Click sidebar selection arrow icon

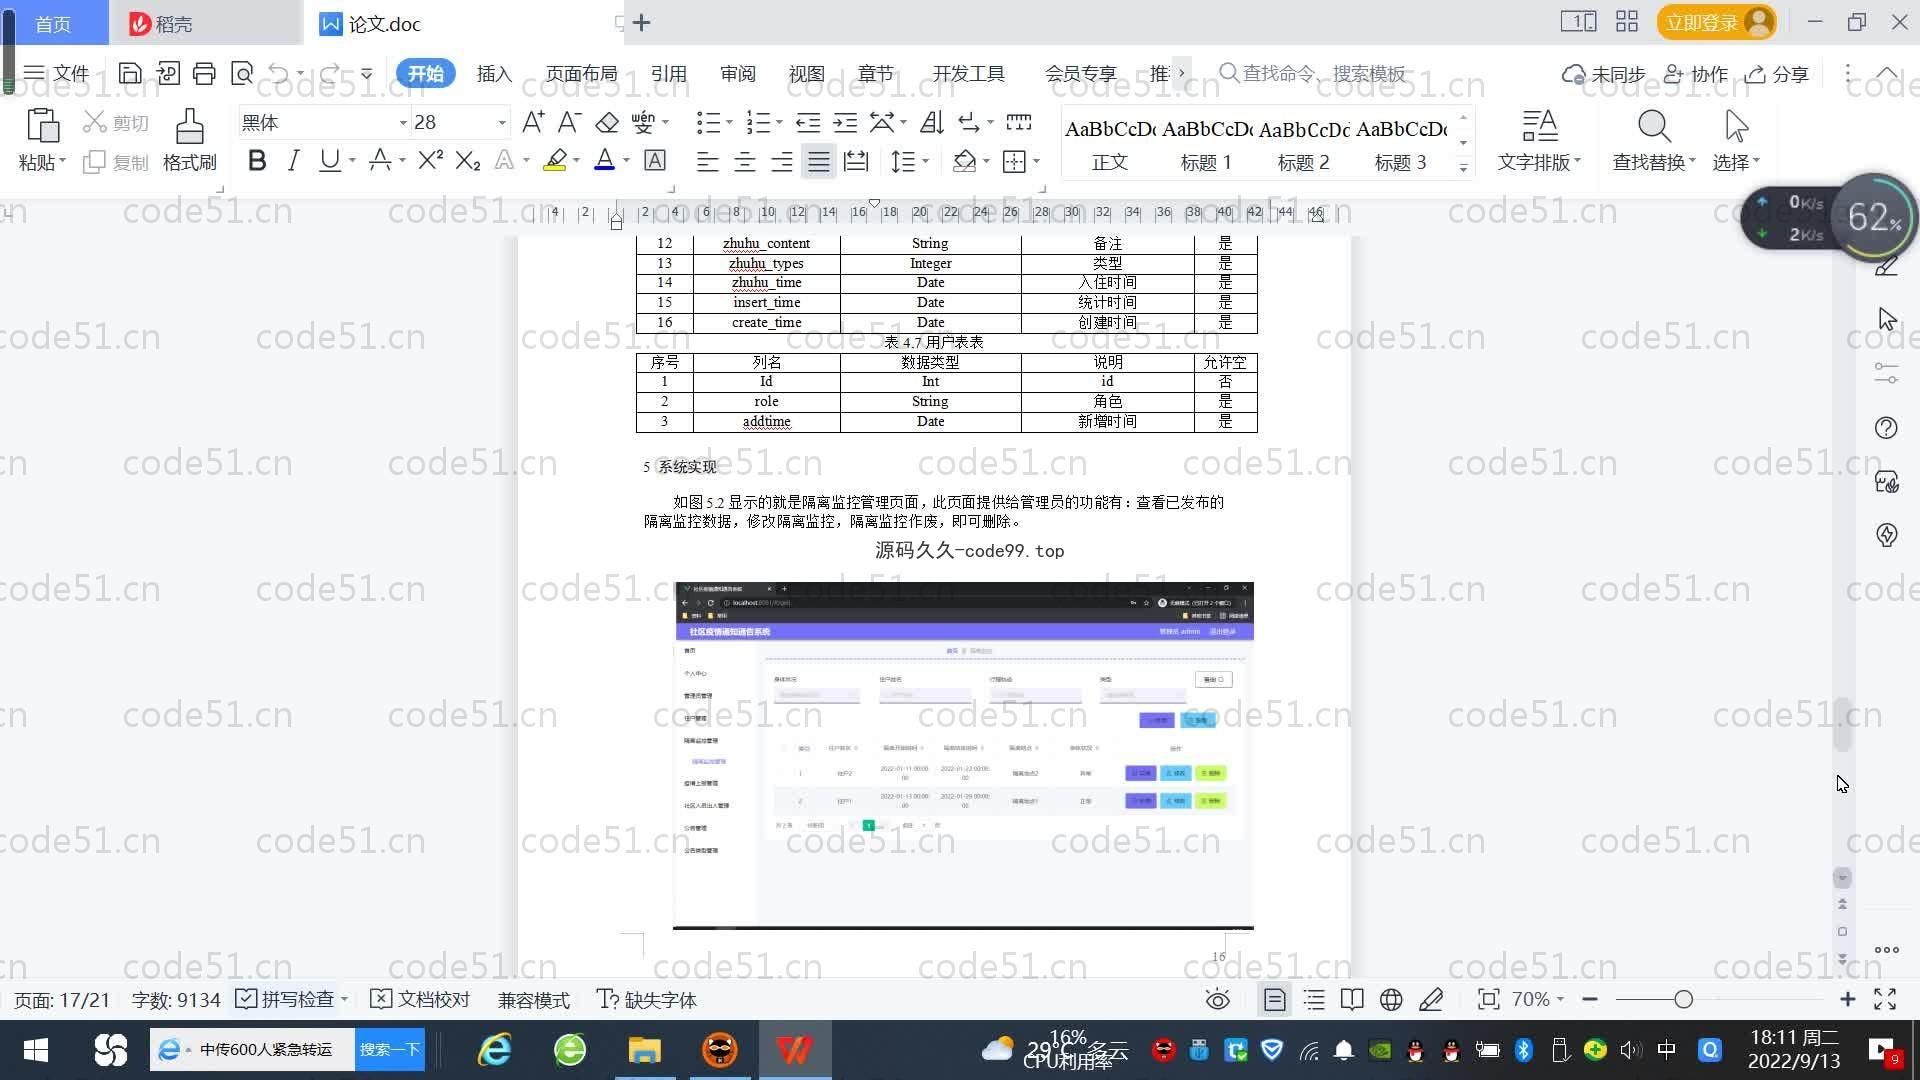[1886, 319]
